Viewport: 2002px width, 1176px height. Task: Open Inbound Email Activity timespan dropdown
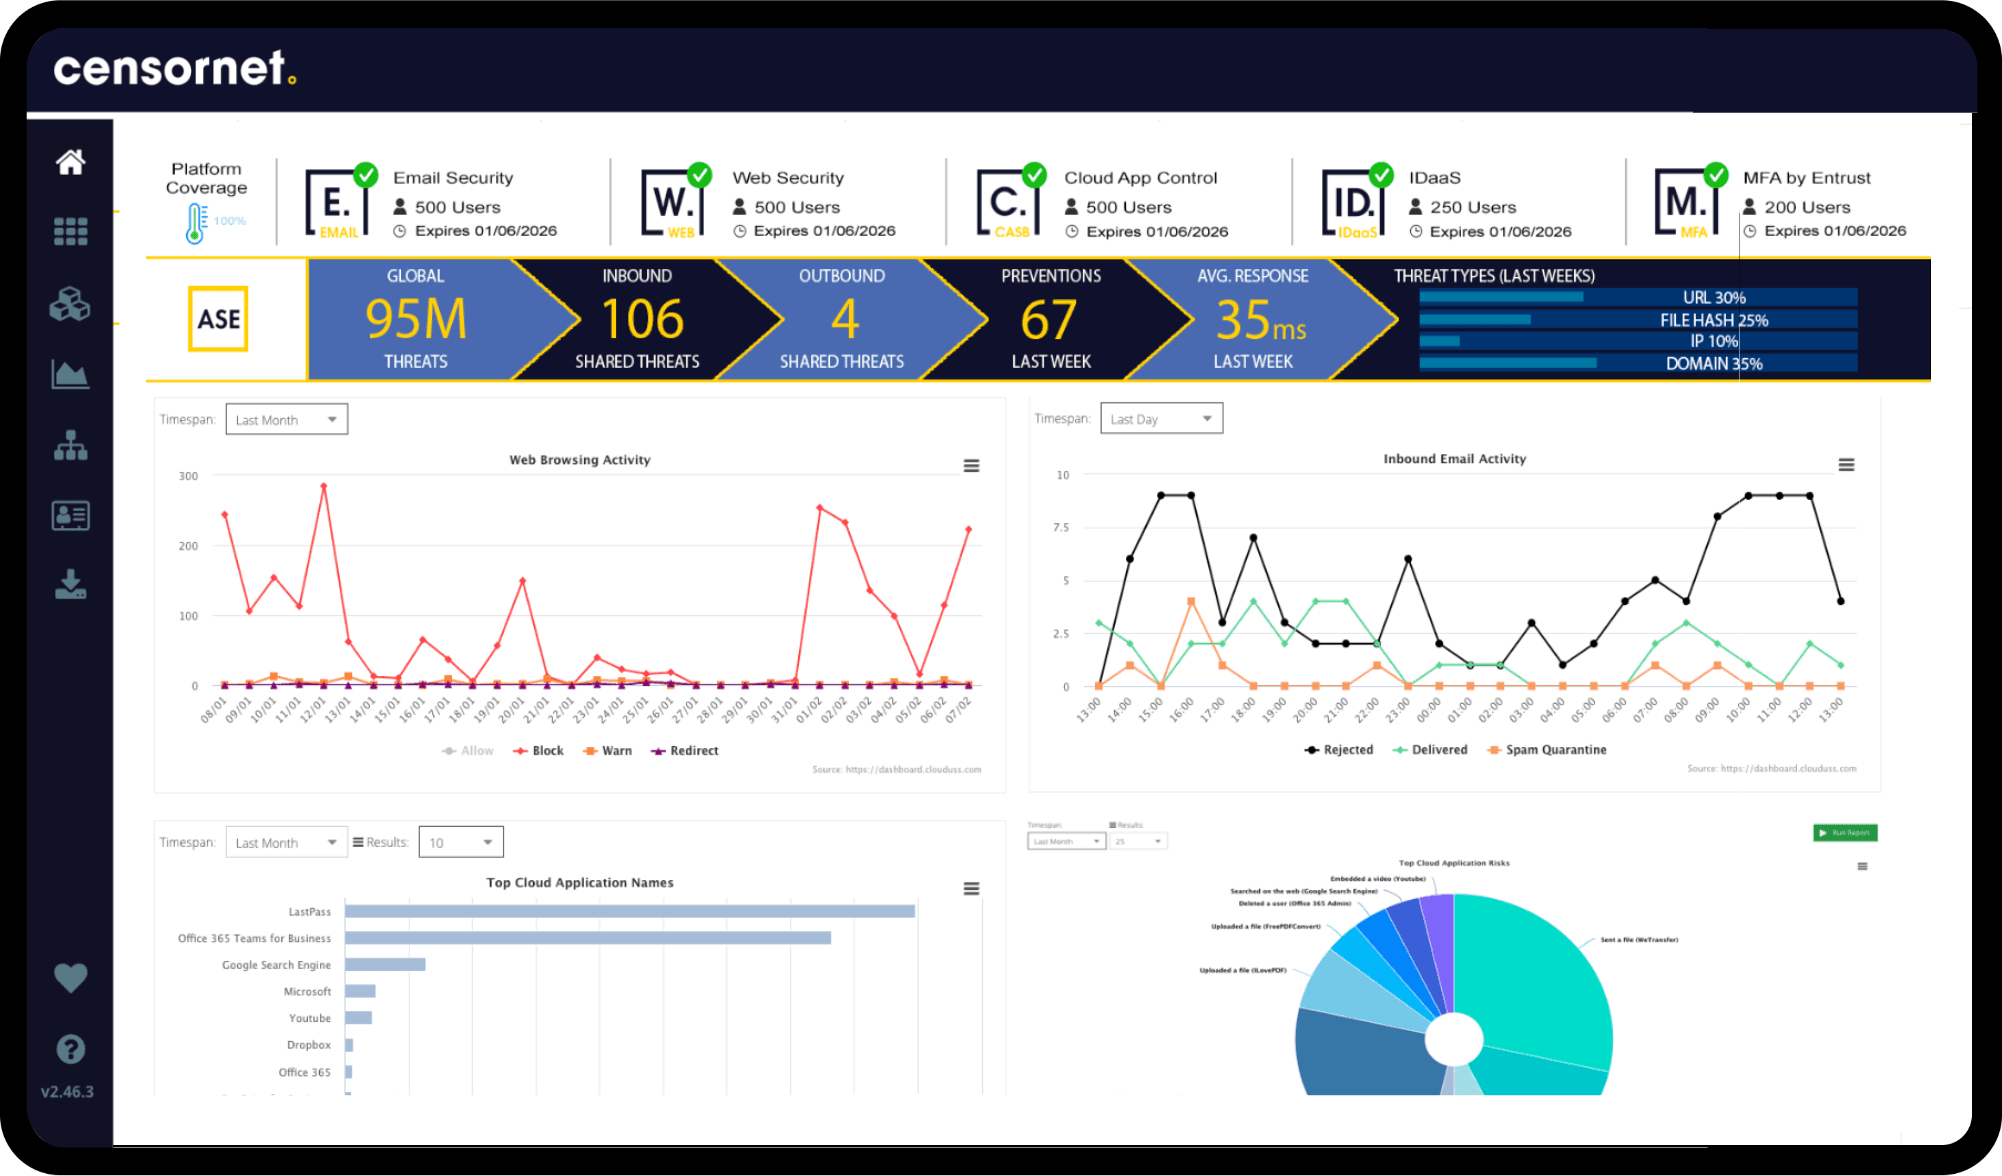pos(1161,419)
